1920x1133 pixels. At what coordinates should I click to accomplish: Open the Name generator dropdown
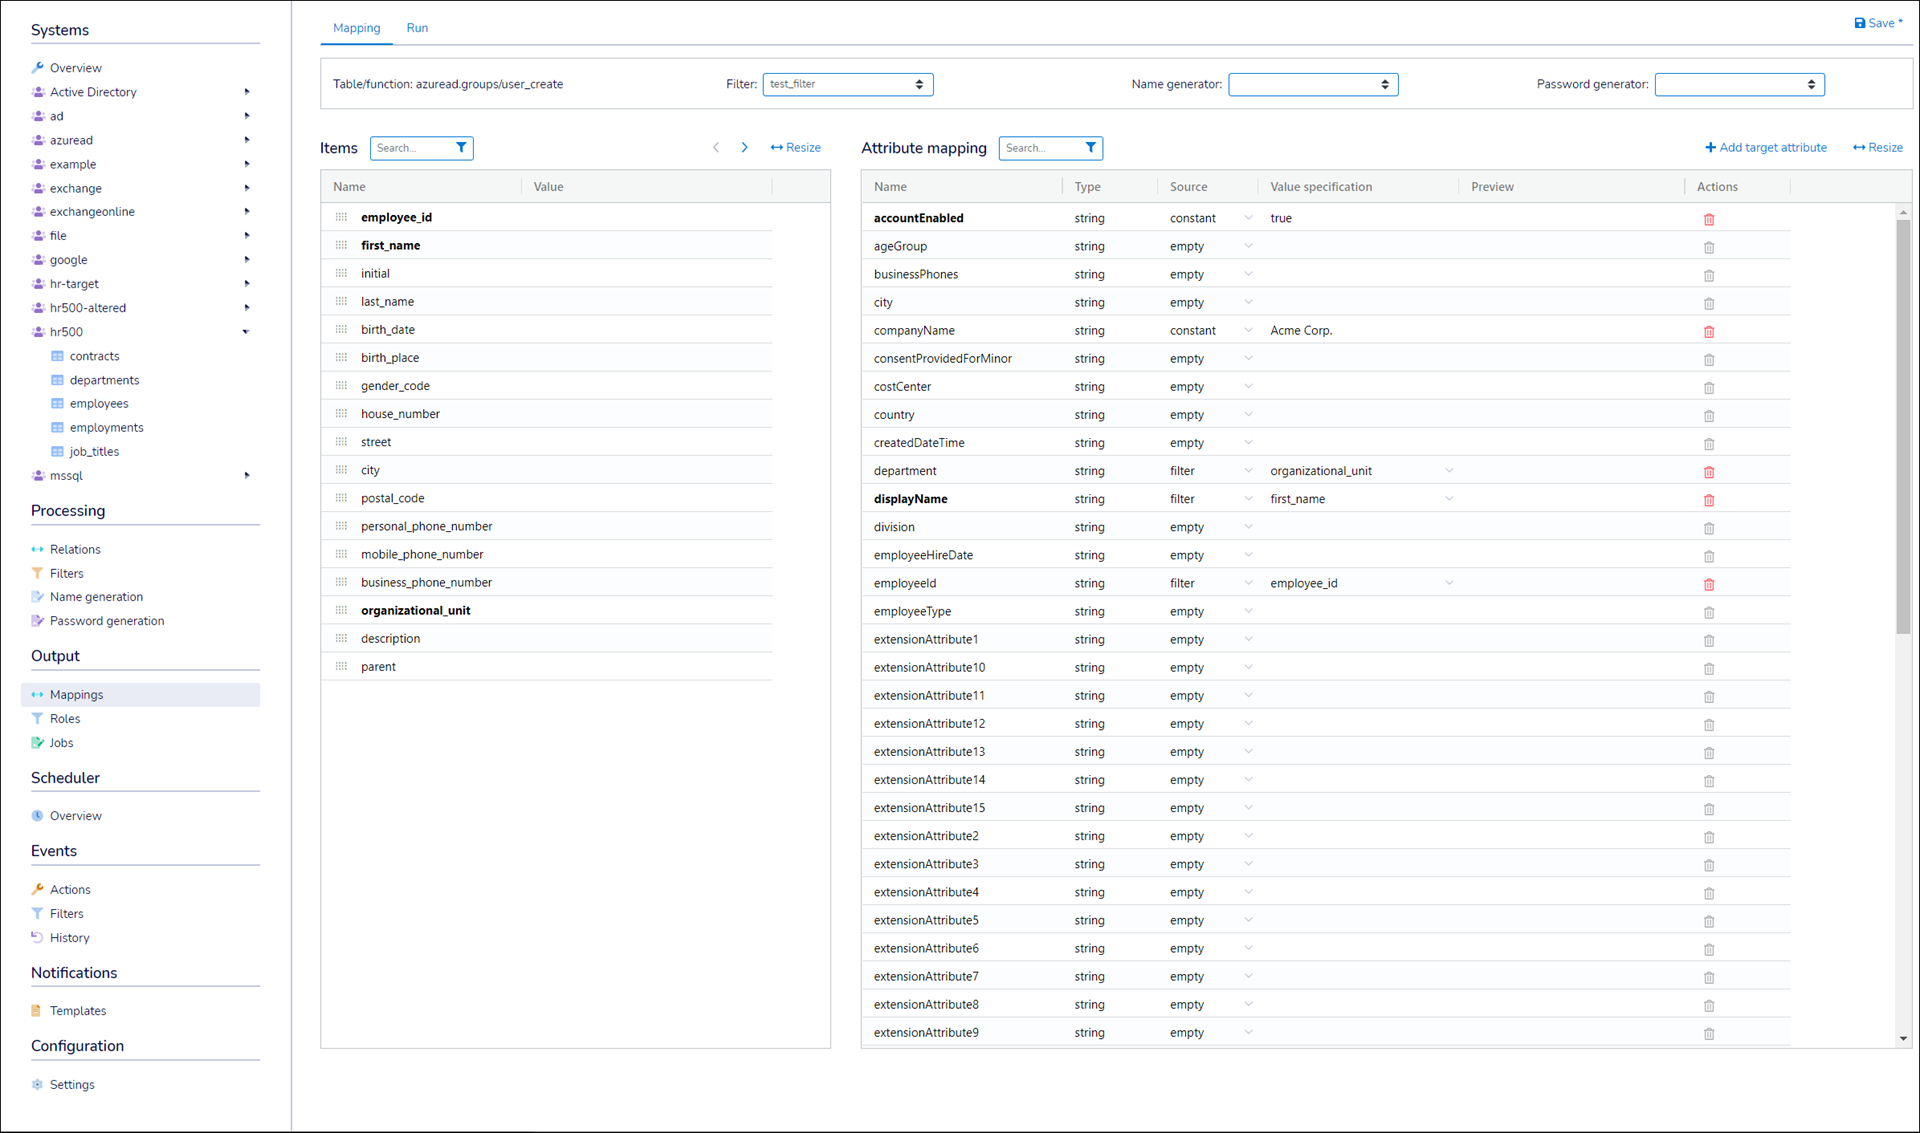coord(1312,85)
